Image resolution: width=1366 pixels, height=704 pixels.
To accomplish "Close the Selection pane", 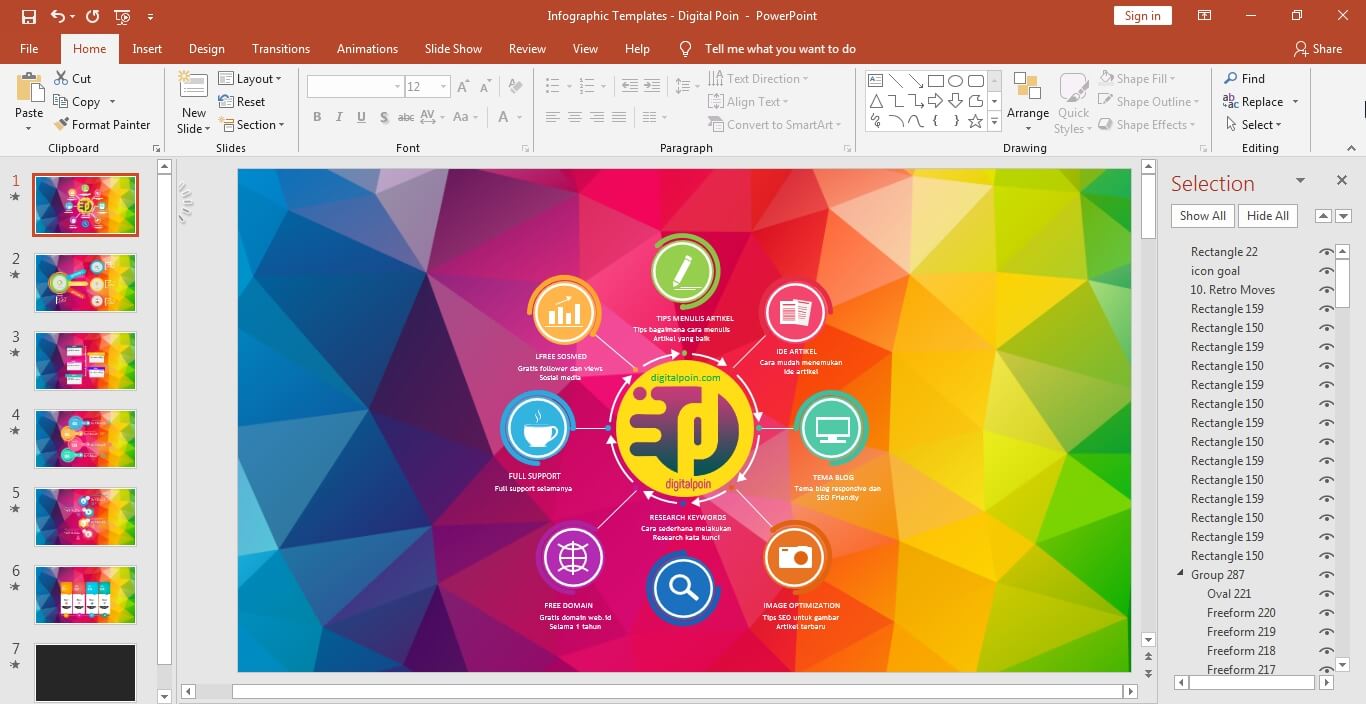I will [1342, 180].
